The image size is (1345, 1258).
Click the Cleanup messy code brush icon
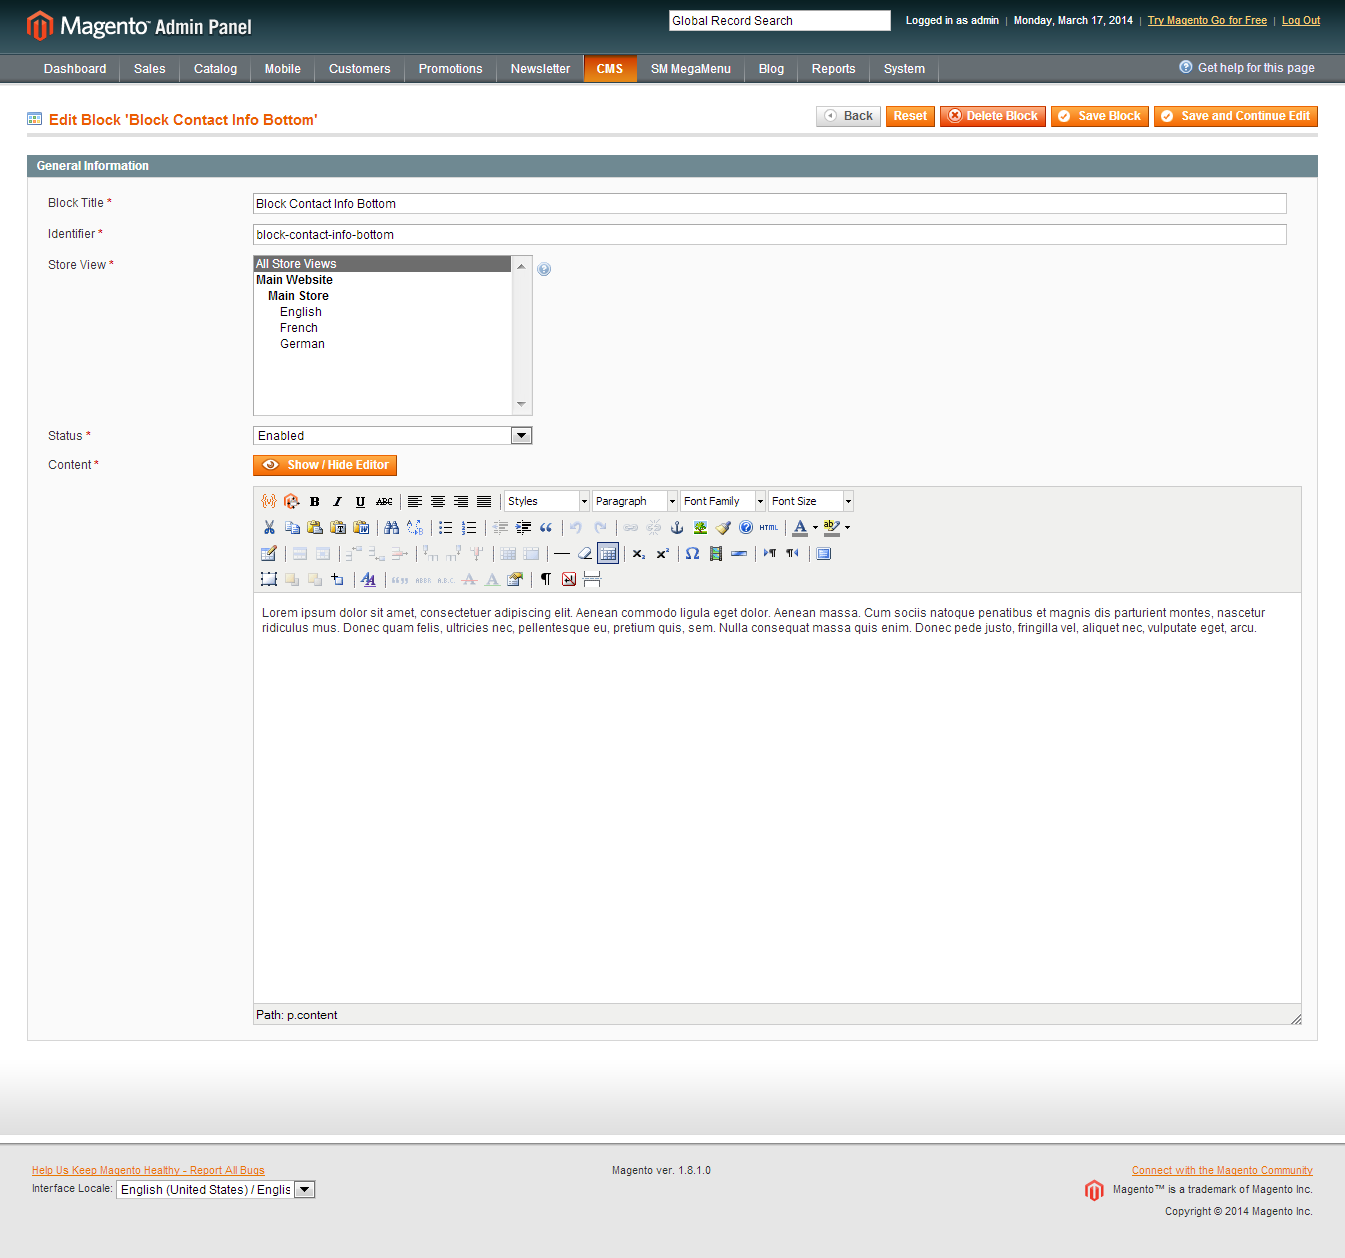coord(723,527)
